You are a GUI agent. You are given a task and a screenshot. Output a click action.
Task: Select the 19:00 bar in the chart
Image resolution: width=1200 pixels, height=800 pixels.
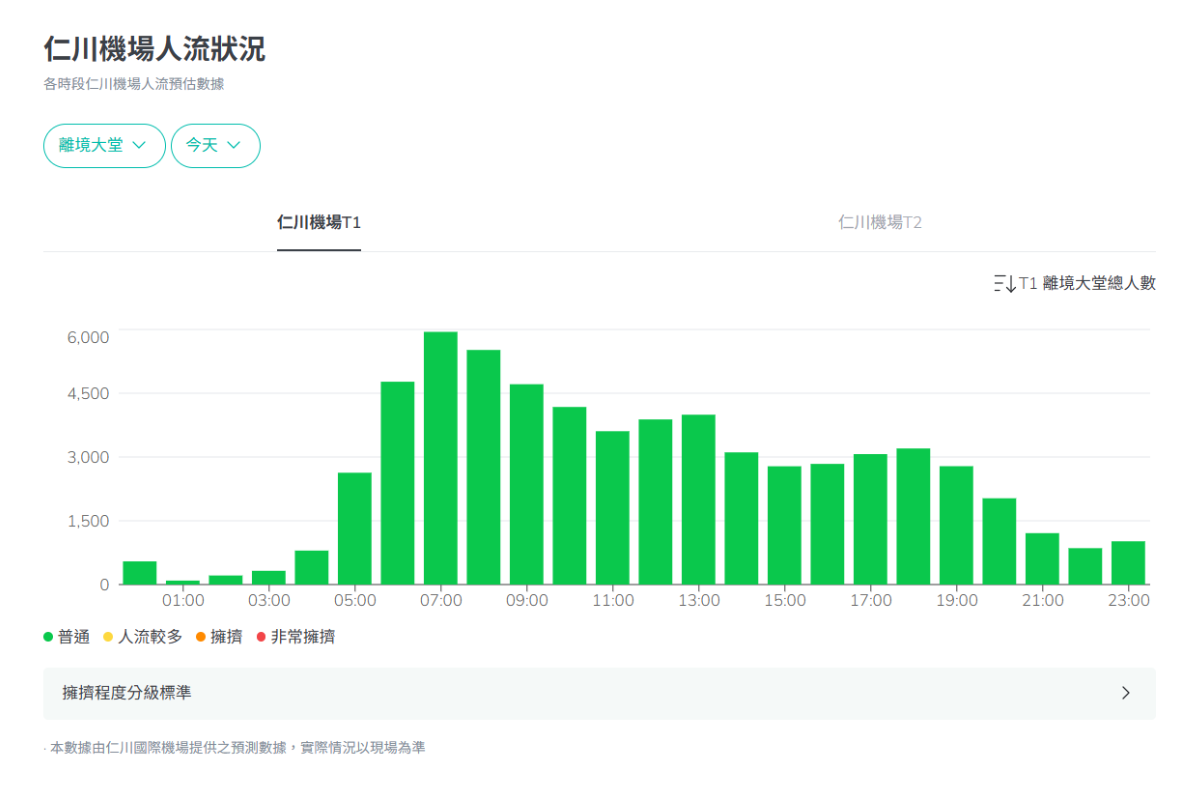click(956, 525)
